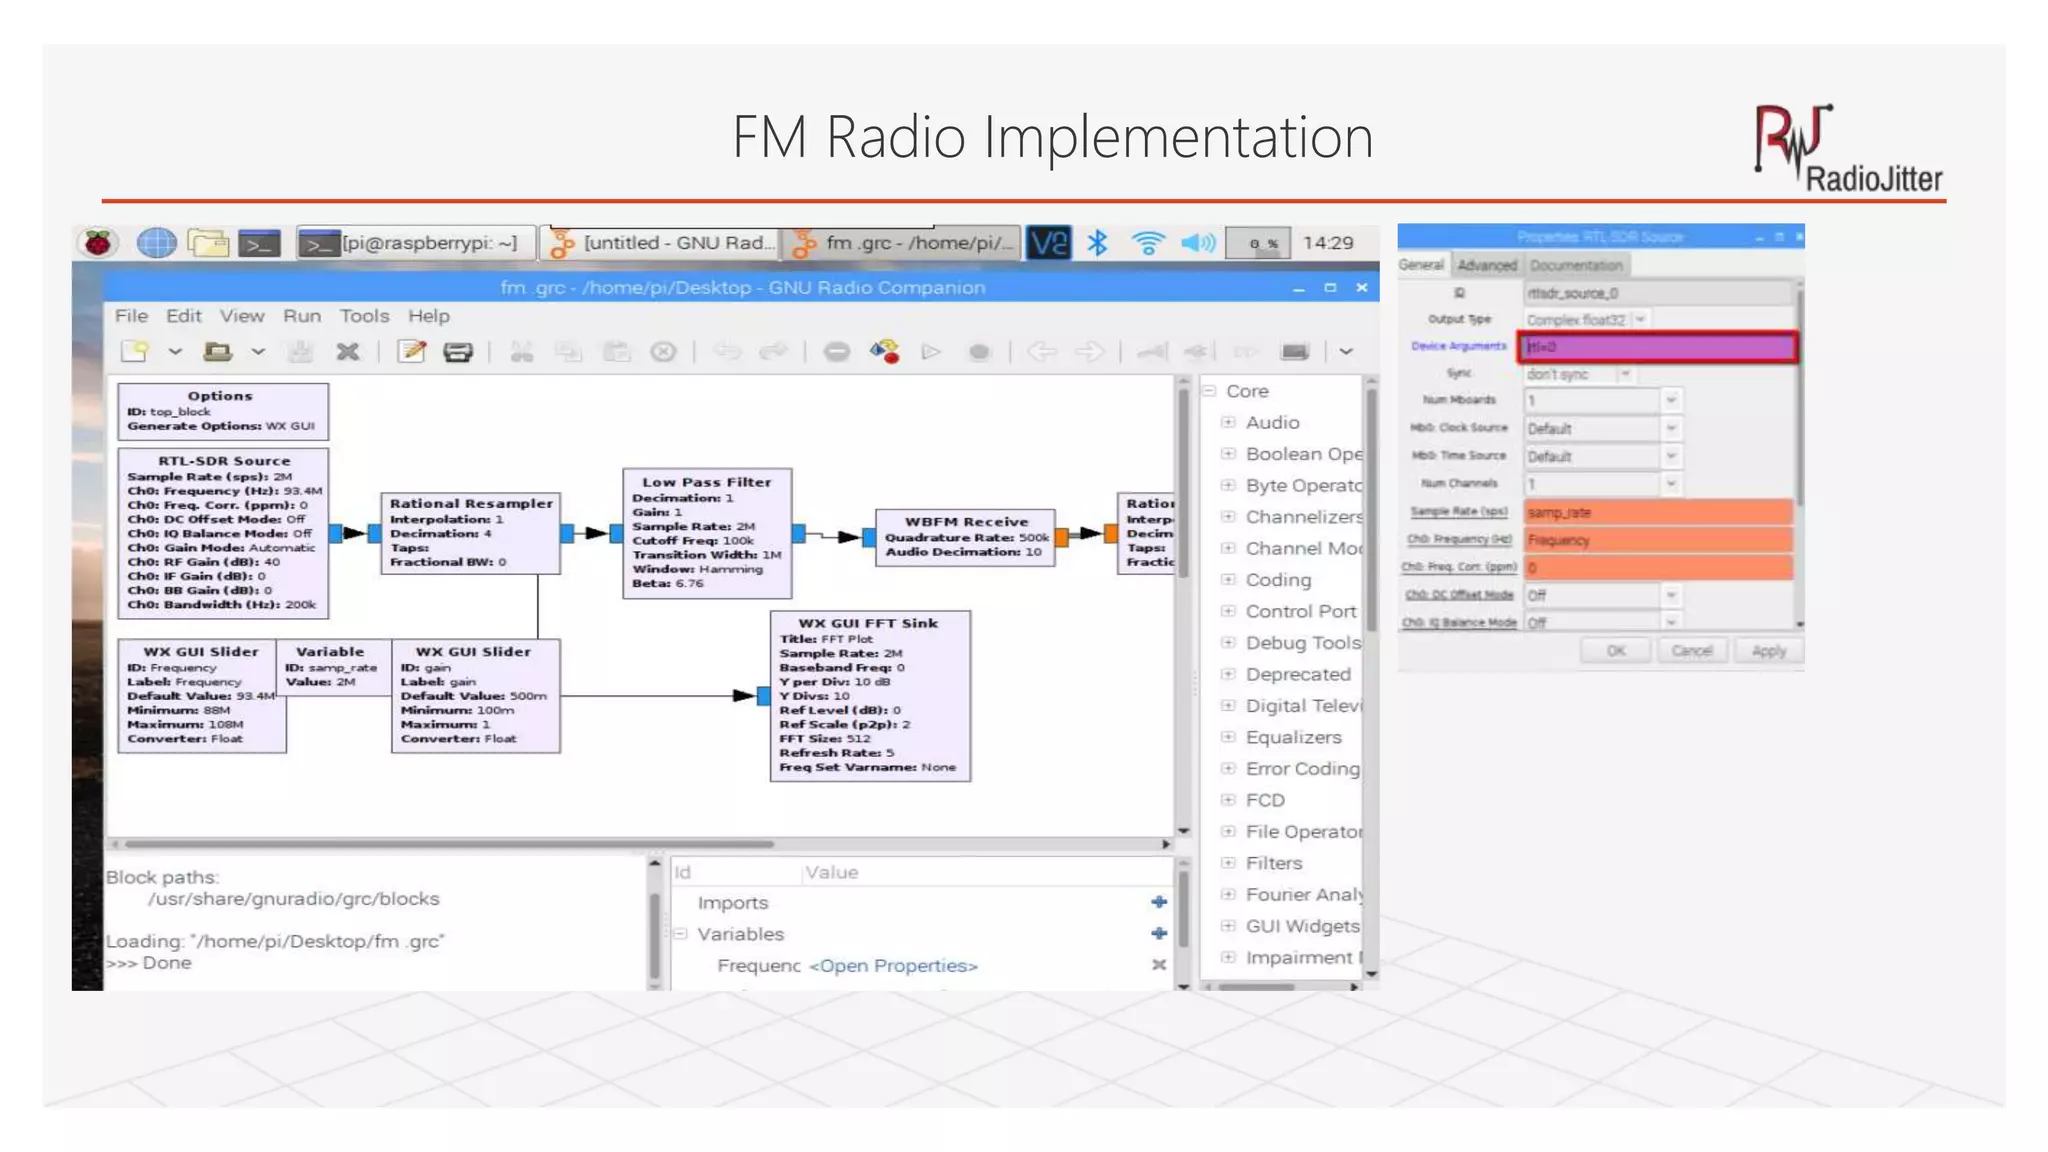Viewport: 2048px width, 1152px height.
Task: Click the rotate left arrow icon
Action: click(1042, 351)
